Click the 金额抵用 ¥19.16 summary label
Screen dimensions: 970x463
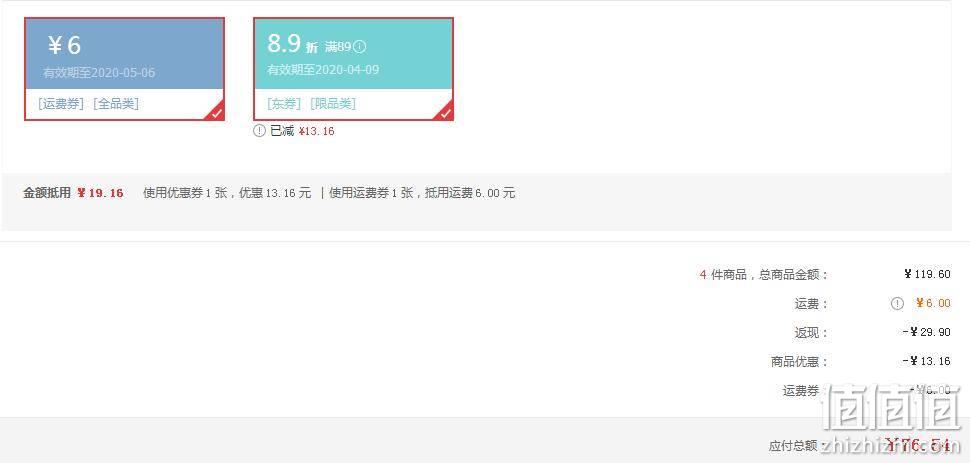pyautogui.click(x=74, y=193)
